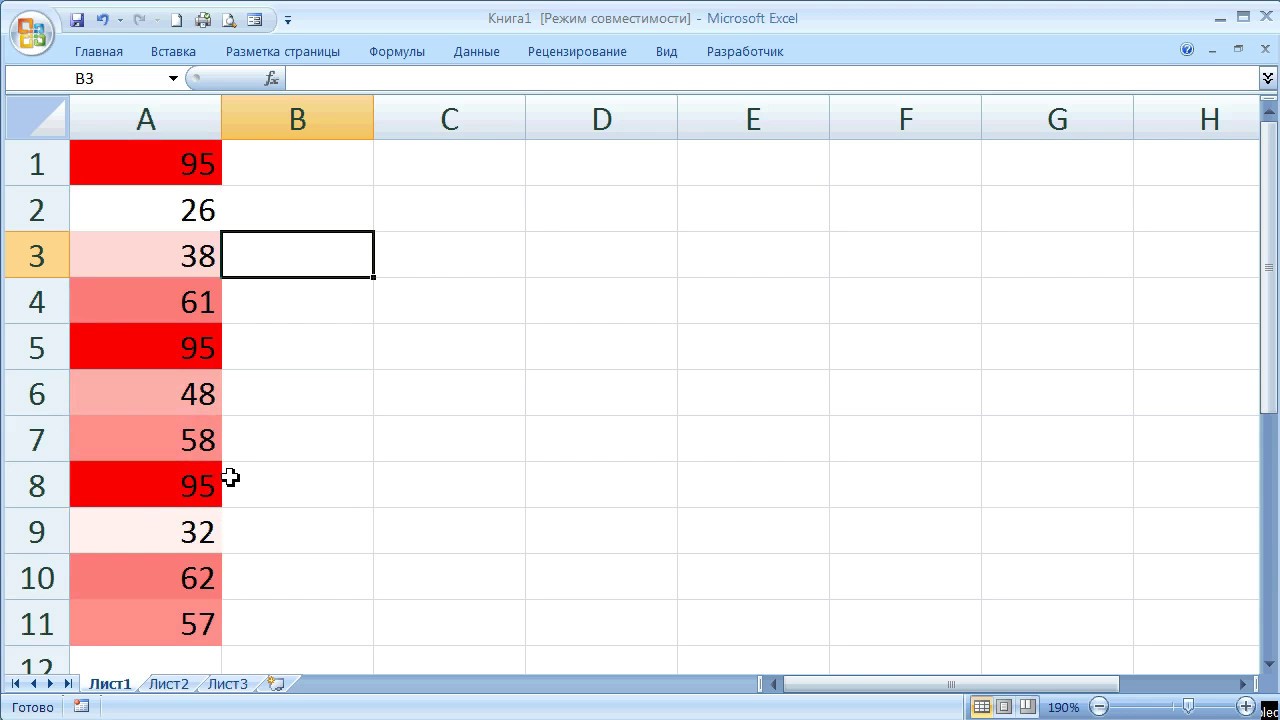Select cell with value 57

coord(146,623)
